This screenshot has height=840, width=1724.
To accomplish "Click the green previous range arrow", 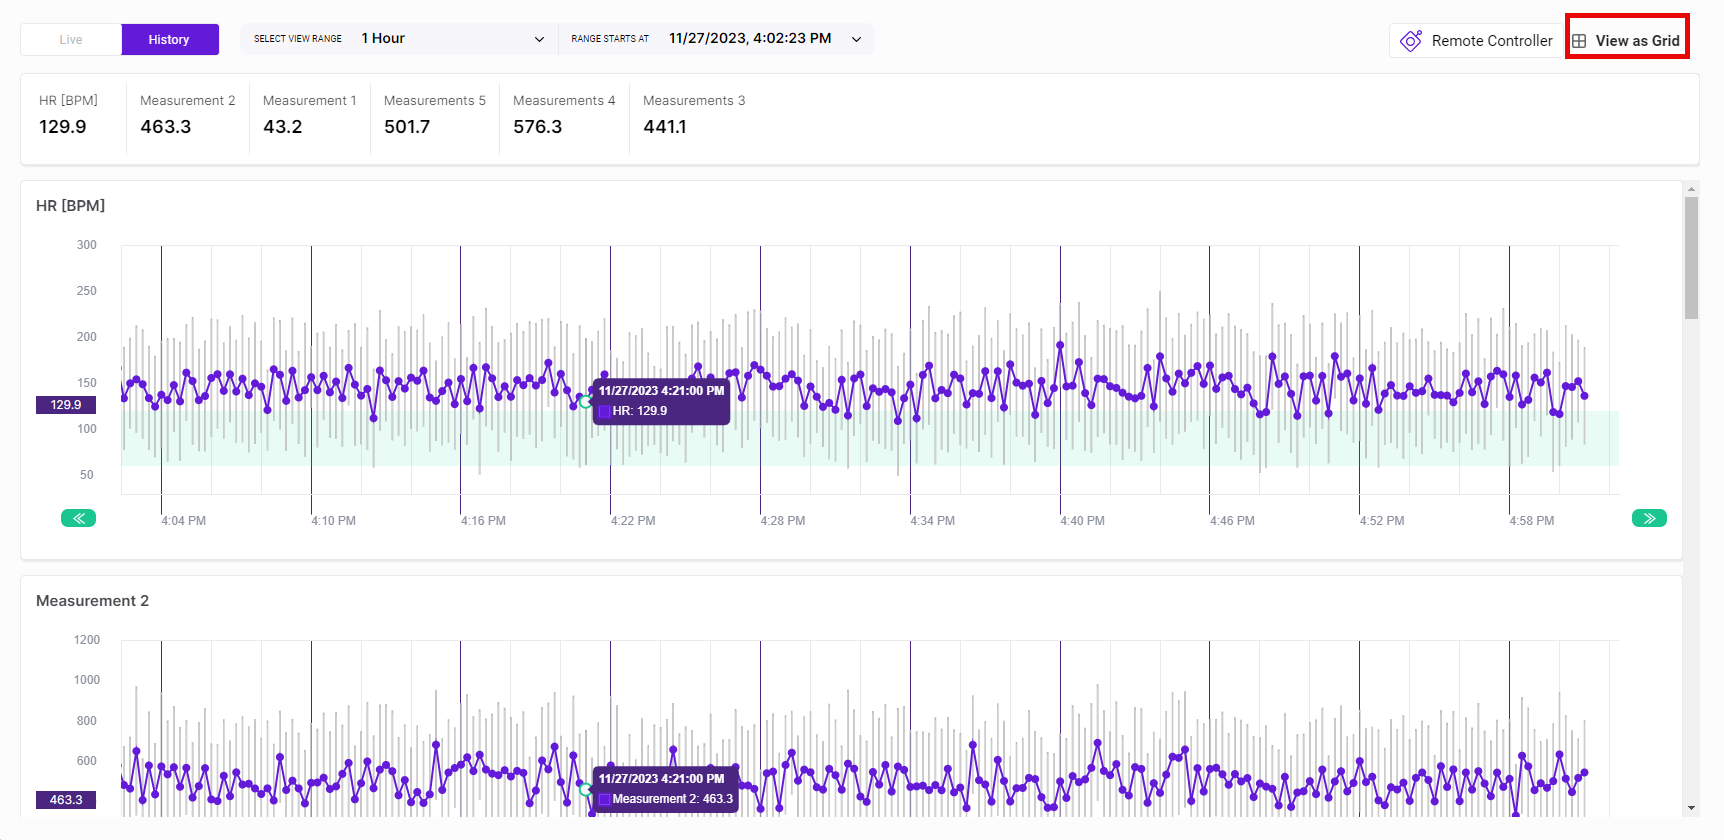I will pos(78,518).
